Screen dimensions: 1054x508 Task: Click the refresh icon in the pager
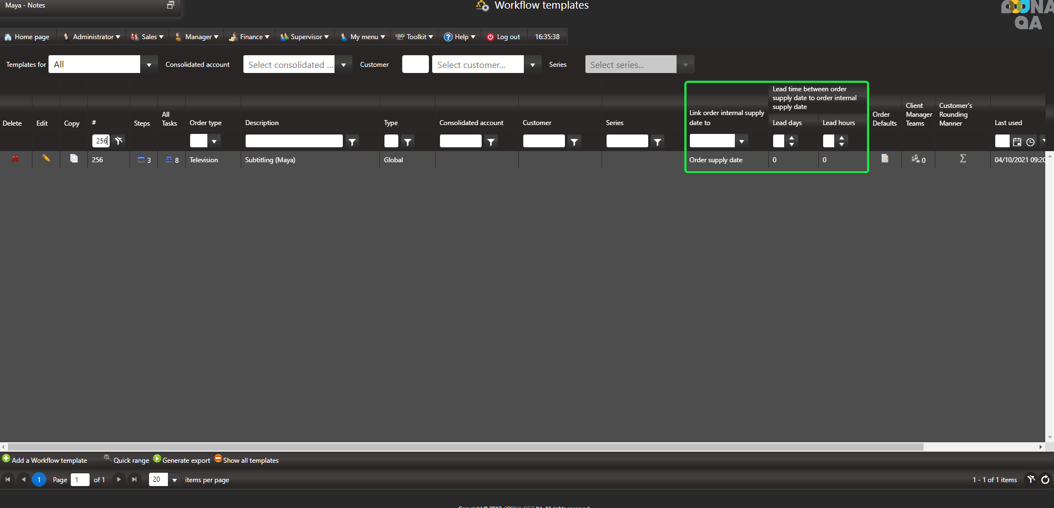pos(1045,480)
